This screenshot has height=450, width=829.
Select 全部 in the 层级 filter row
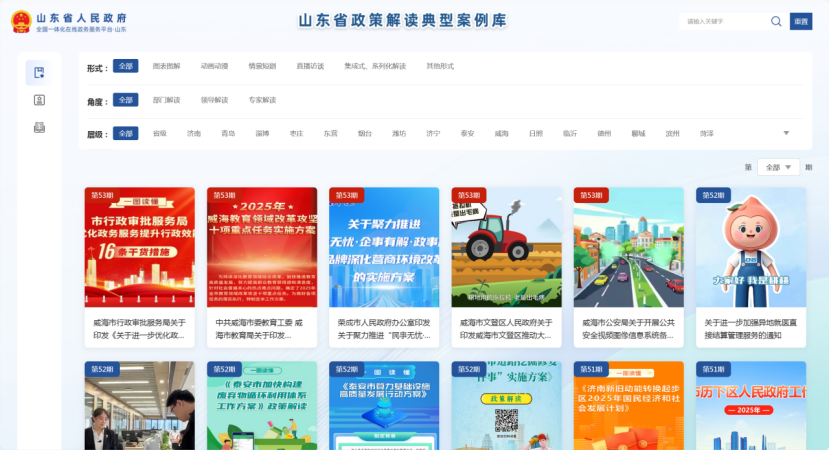[125, 133]
